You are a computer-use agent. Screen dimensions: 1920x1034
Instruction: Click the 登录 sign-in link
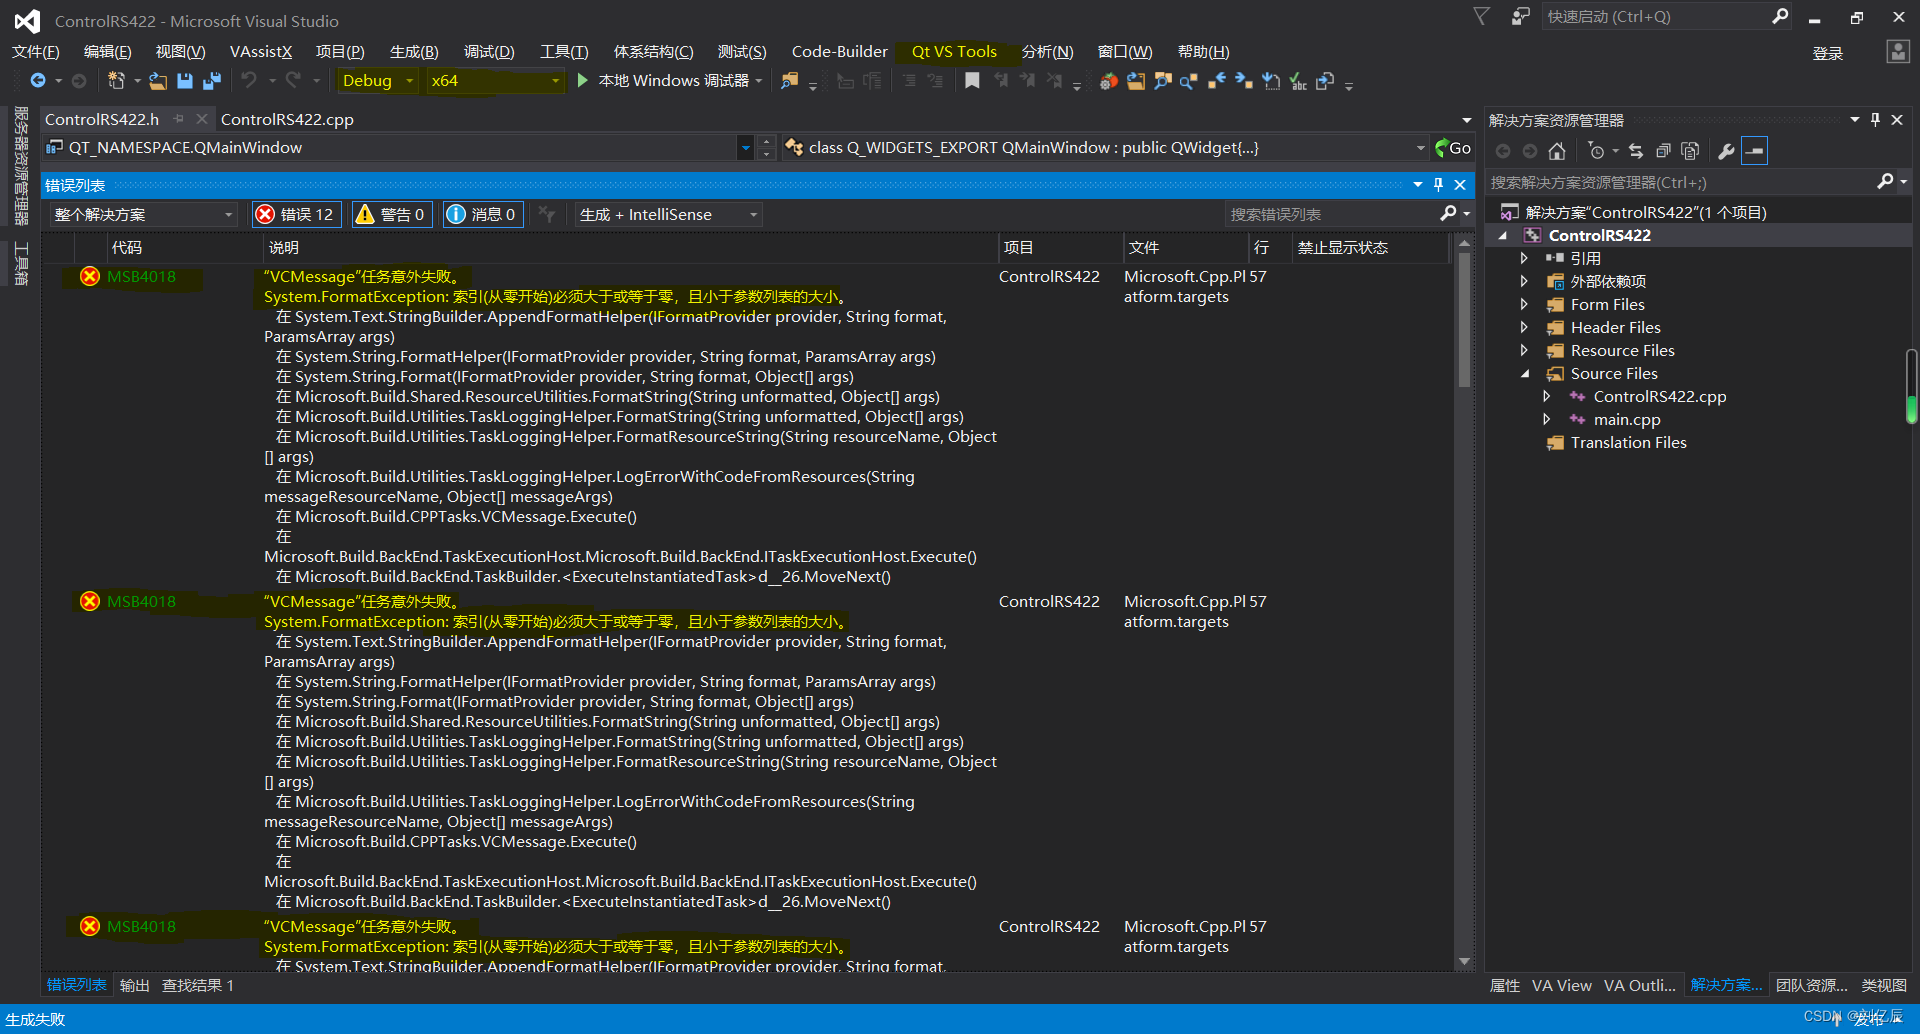coord(1828,54)
